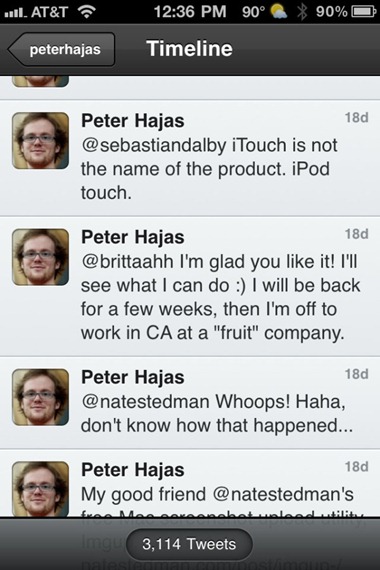Tap the battery icon in status bar

(364, 12)
